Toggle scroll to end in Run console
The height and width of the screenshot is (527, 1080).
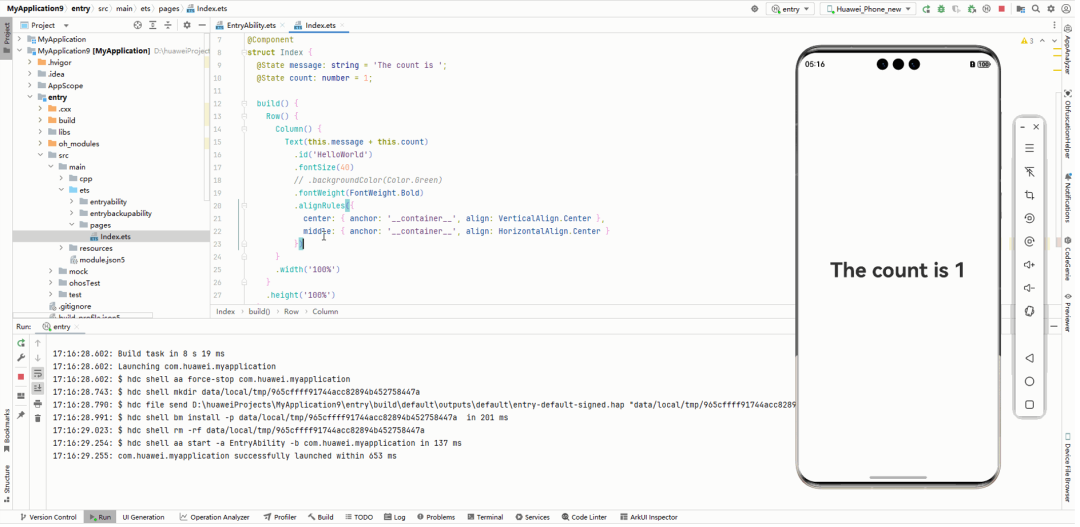[x=38, y=388]
